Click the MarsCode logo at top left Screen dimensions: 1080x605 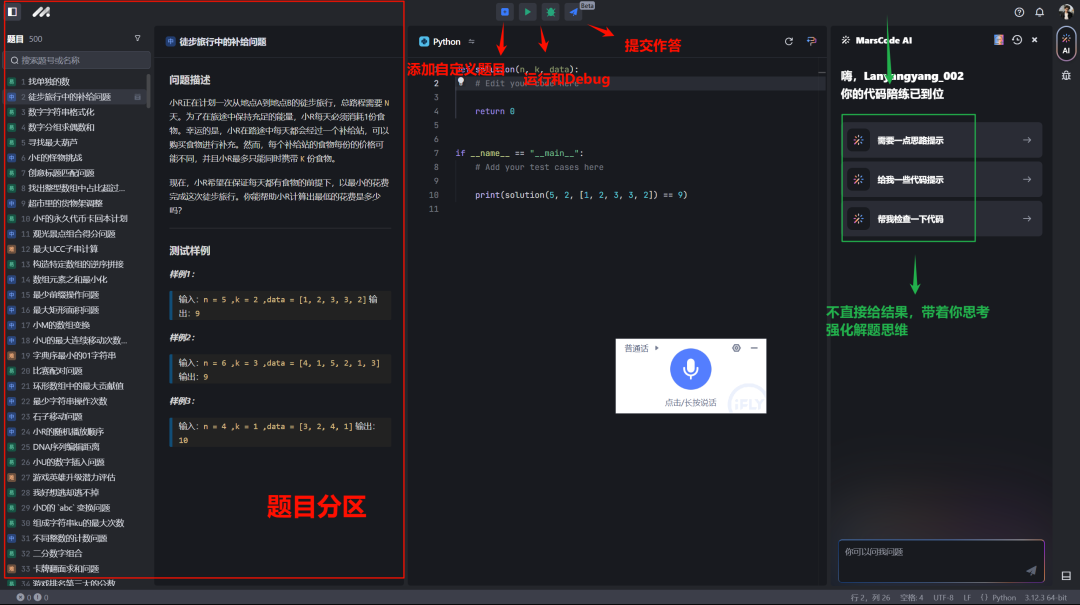coord(41,12)
